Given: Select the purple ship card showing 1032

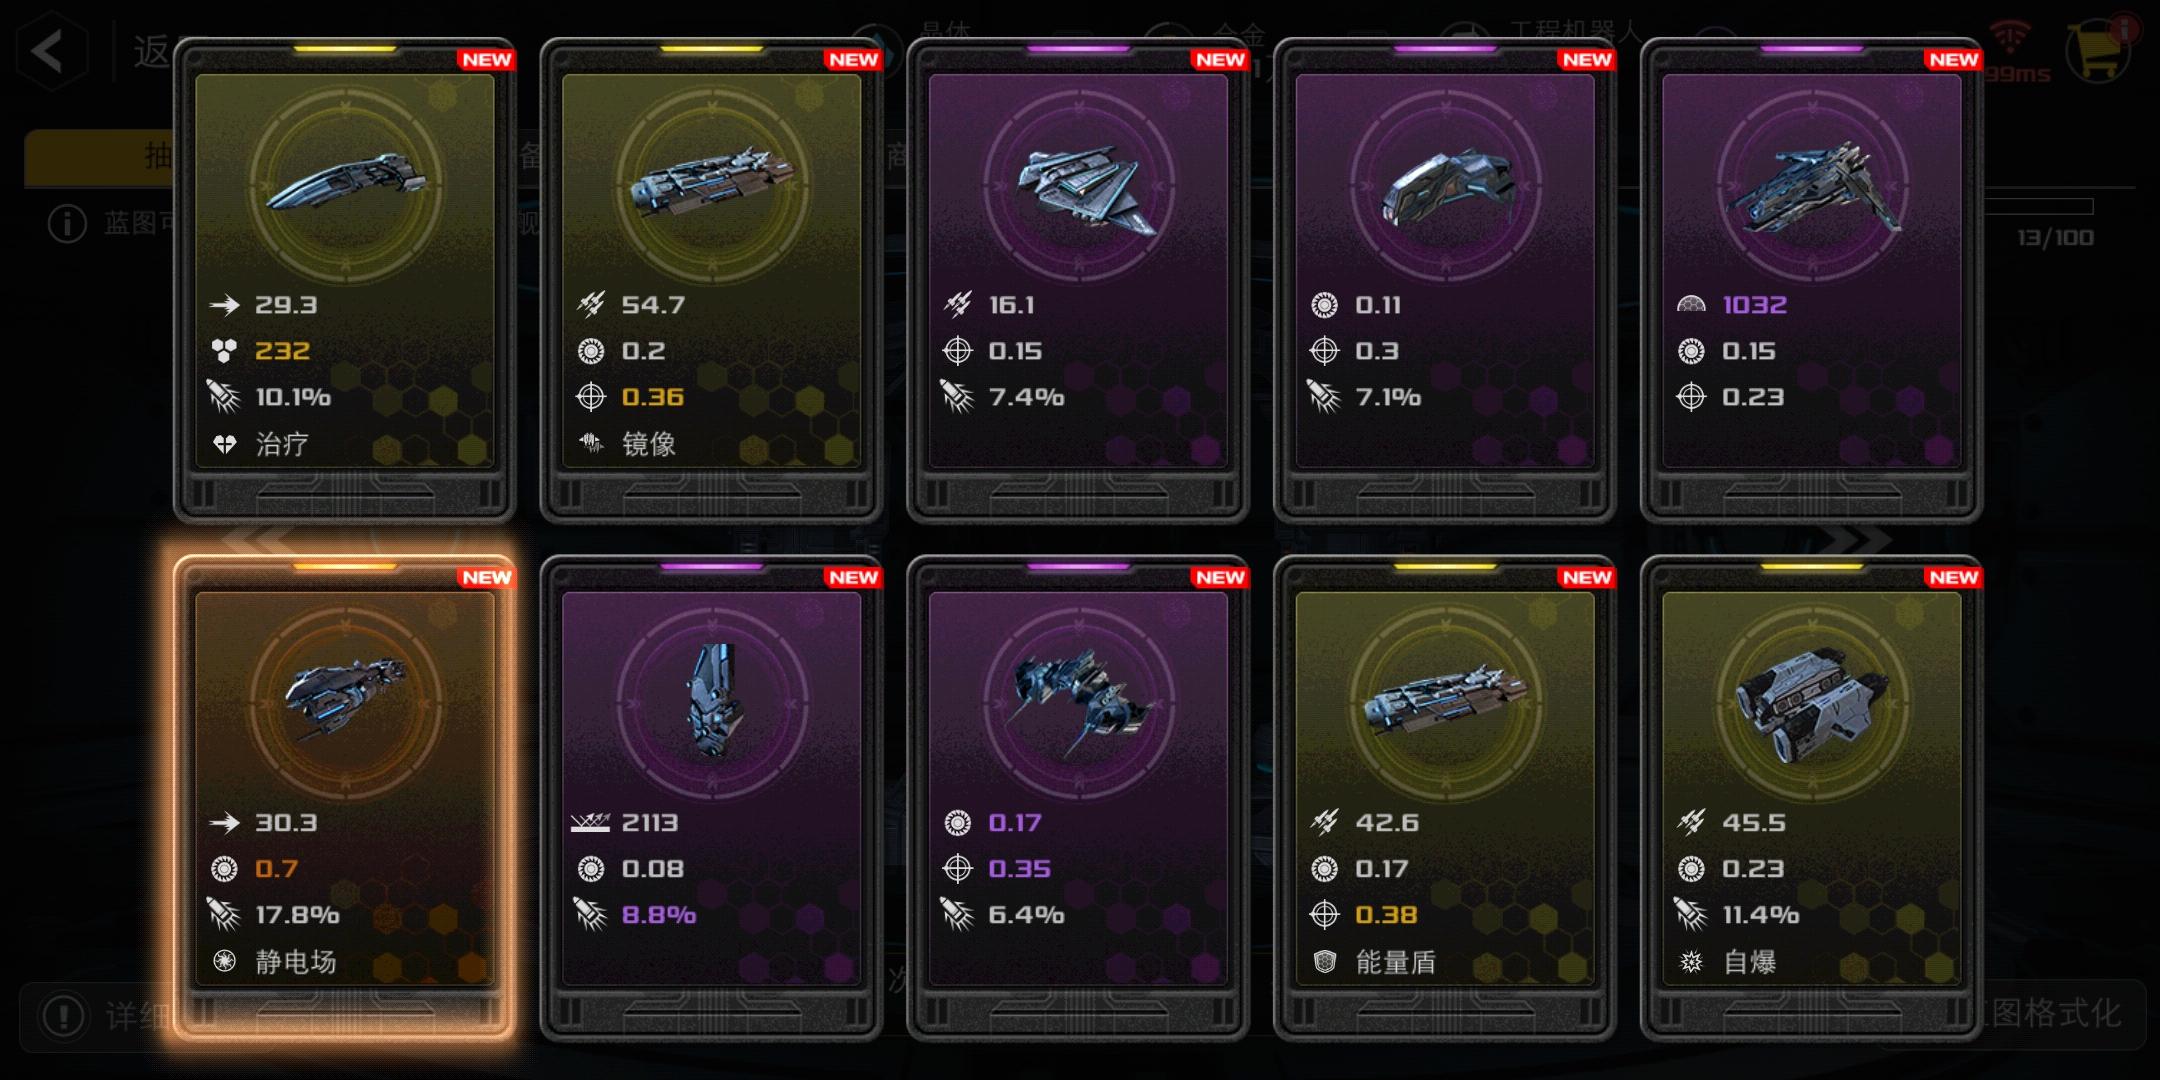Looking at the screenshot, I should point(1811,280).
